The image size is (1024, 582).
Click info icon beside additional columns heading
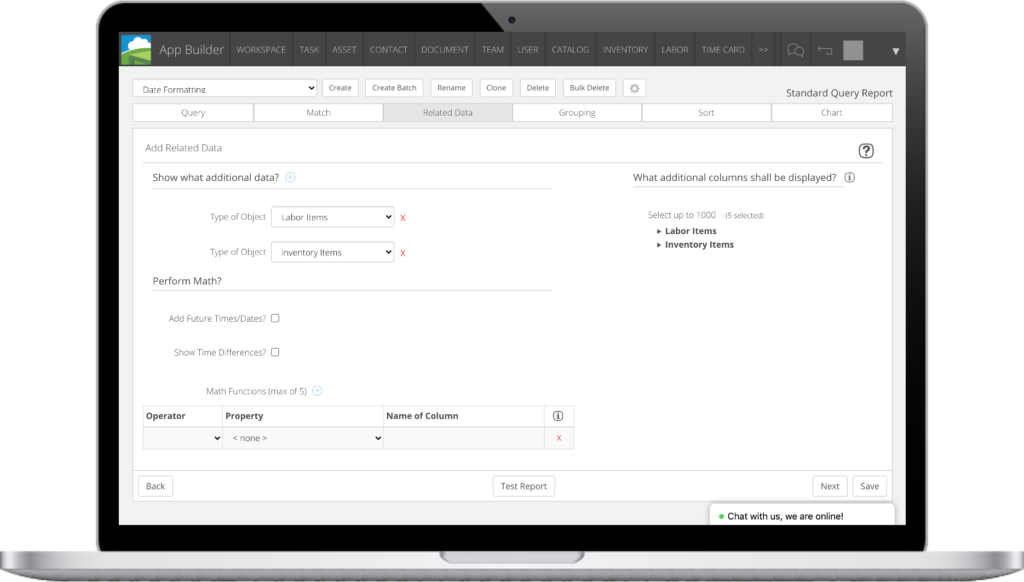pos(850,177)
